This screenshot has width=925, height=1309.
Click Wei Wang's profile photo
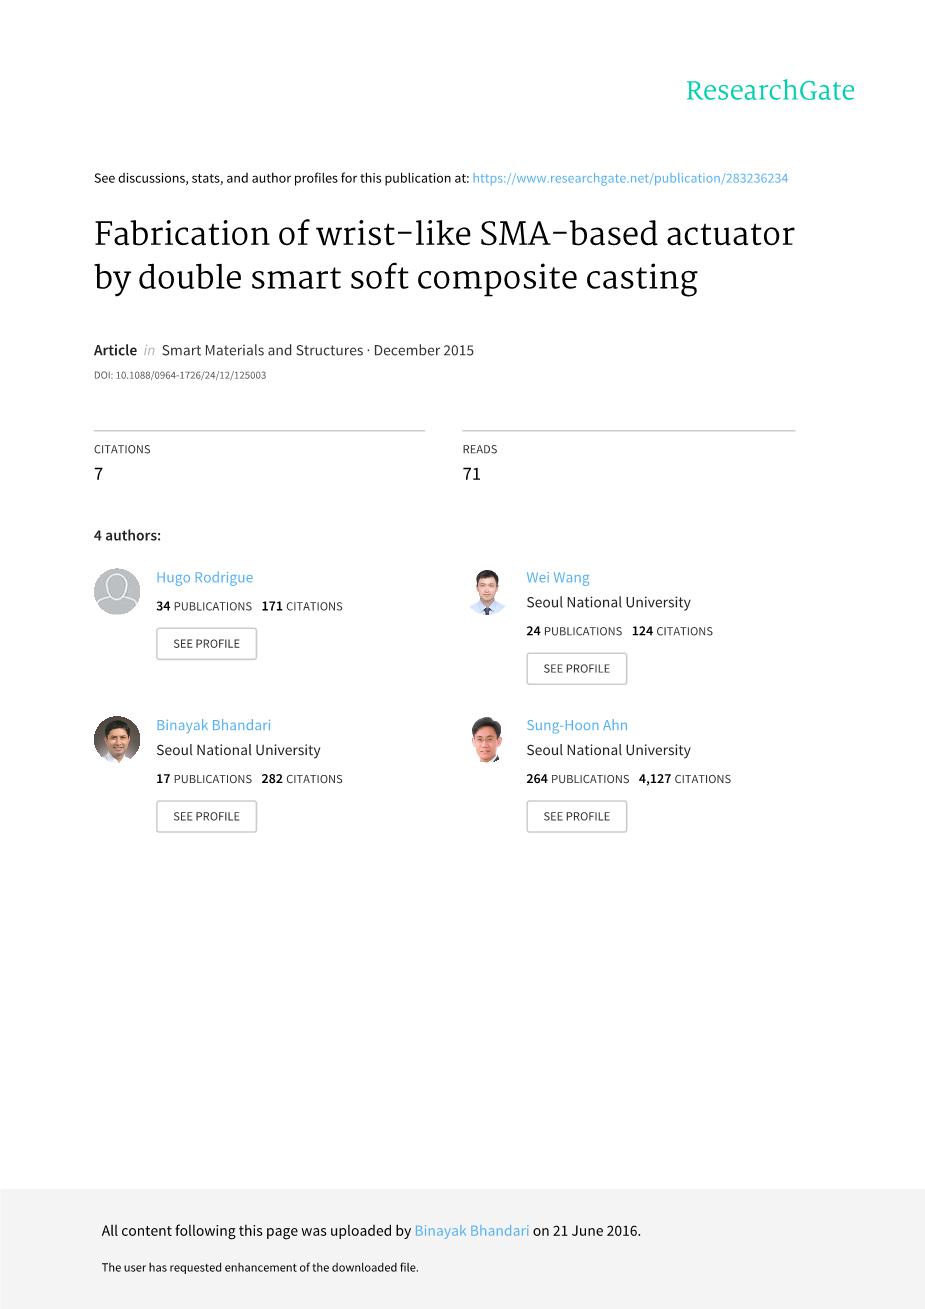487,592
